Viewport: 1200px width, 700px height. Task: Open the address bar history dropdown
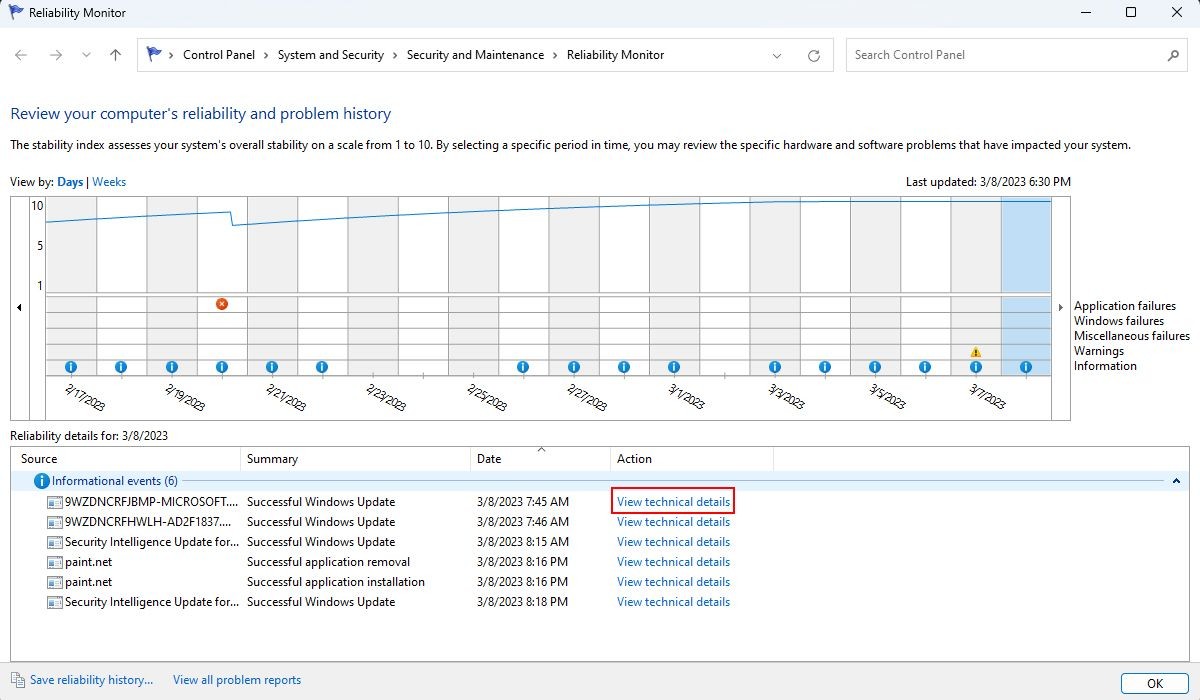(x=777, y=56)
